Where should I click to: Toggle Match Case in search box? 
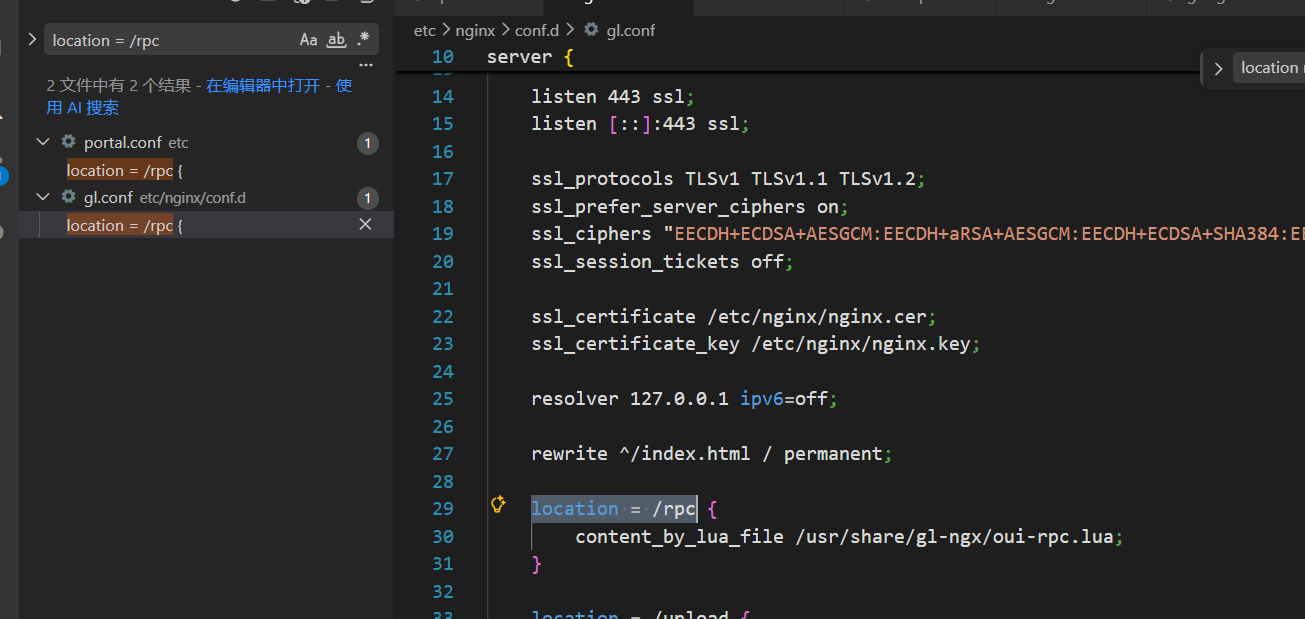click(308, 40)
